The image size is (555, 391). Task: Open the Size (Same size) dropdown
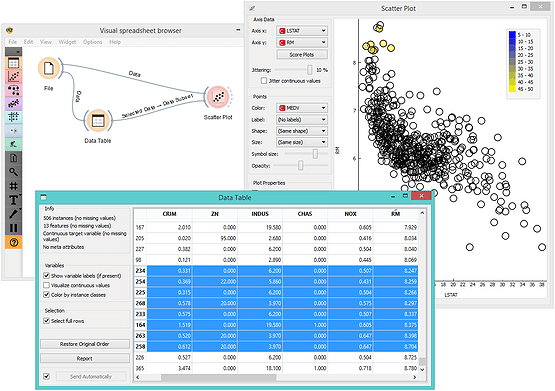pos(302,142)
